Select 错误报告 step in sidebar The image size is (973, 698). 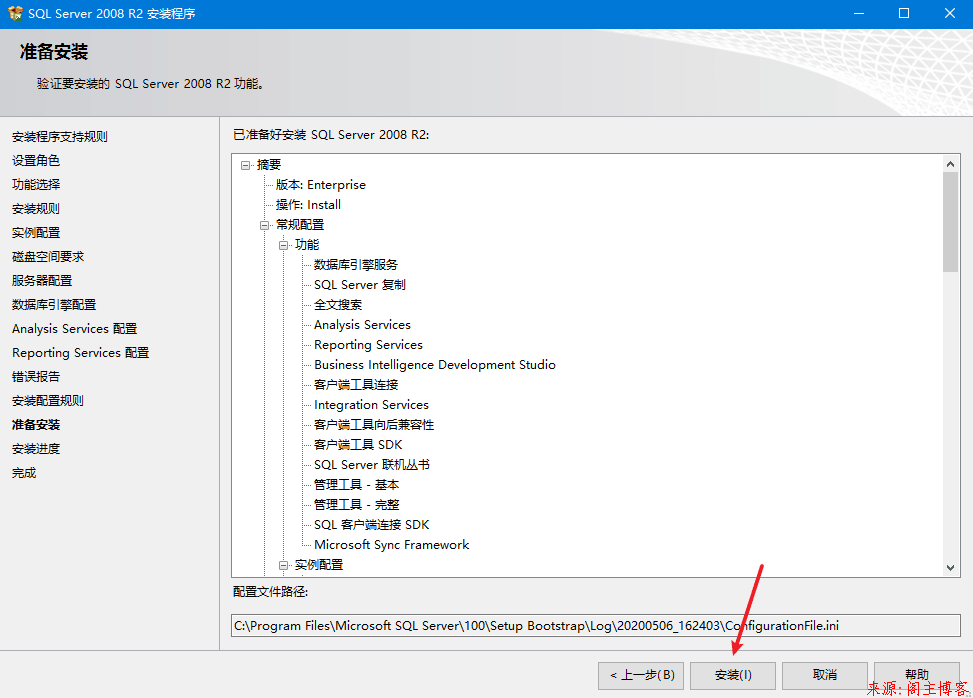36,377
